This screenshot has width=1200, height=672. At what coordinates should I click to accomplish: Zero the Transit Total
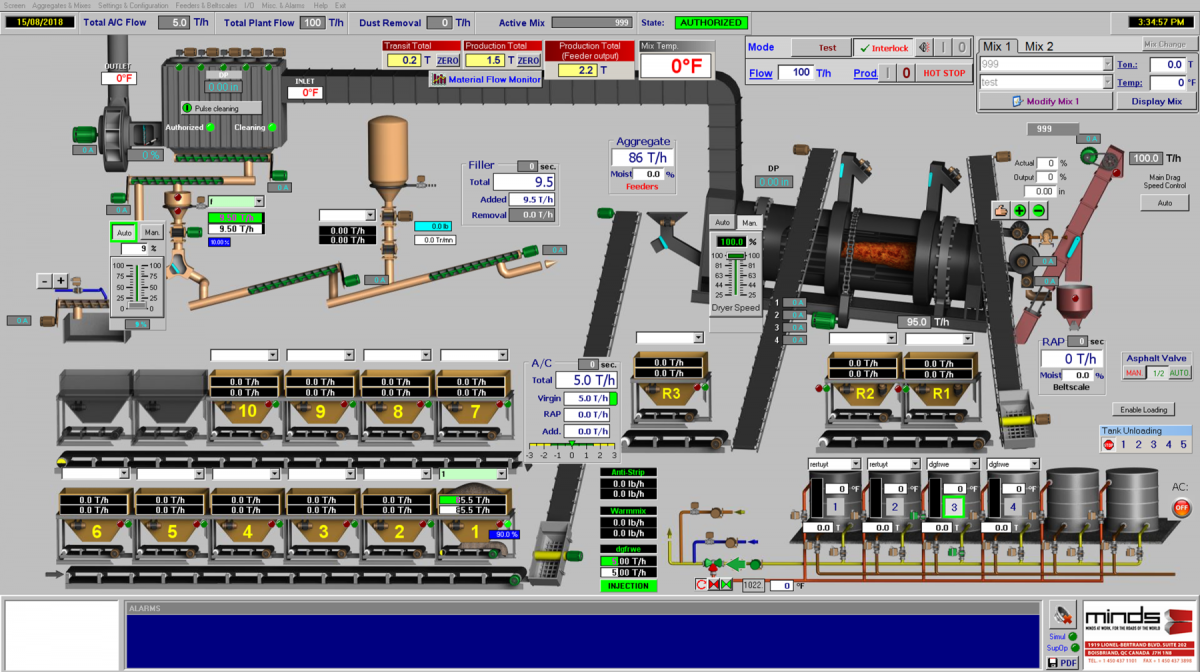tap(447, 60)
